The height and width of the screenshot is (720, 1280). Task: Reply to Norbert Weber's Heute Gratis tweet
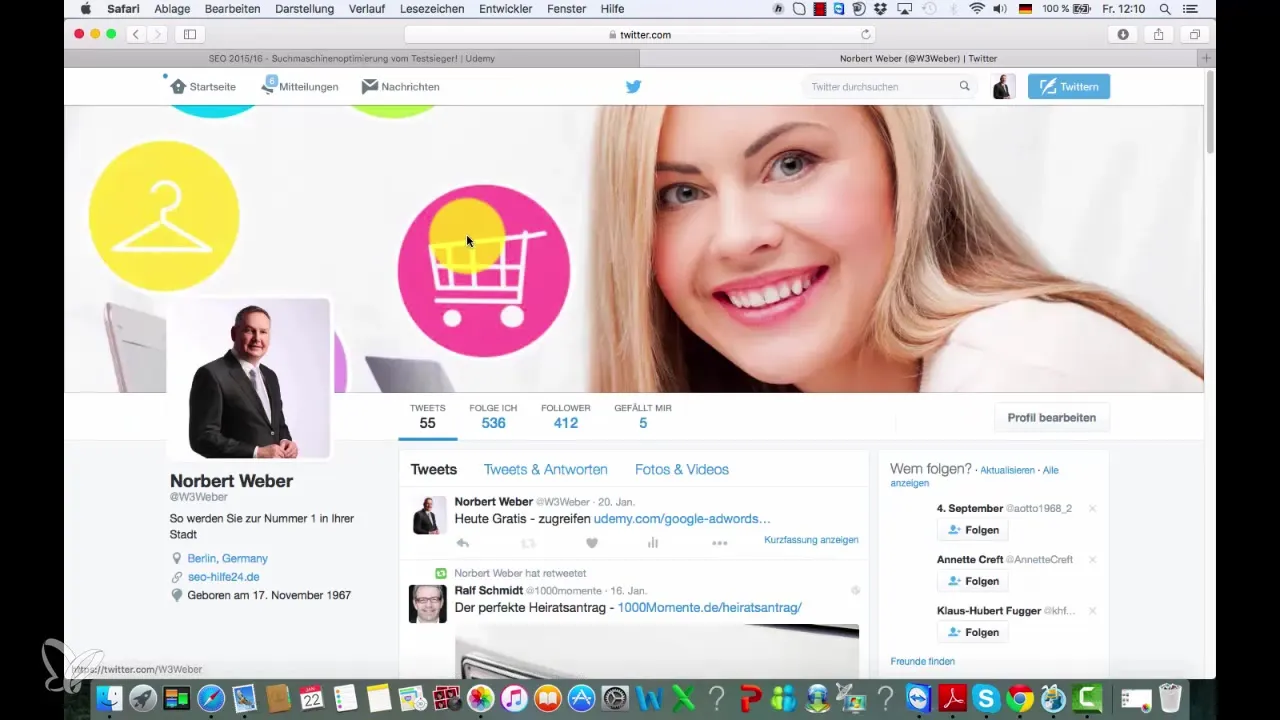coord(462,543)
